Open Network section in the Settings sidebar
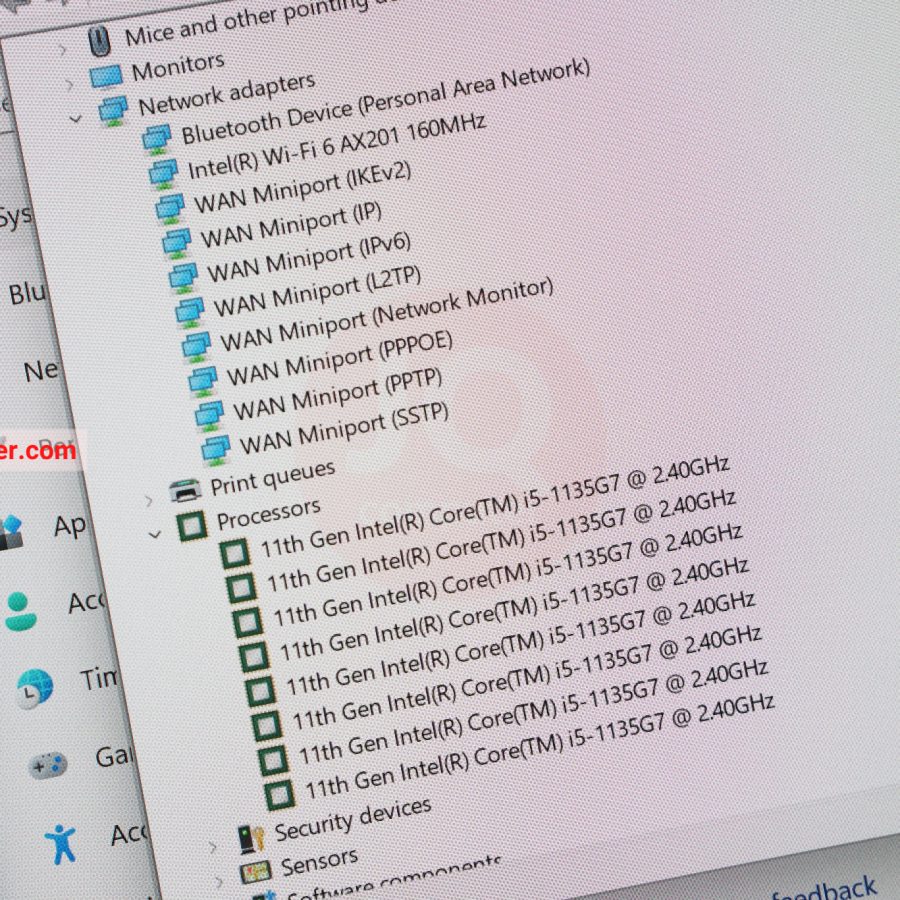This screenshot has width=900, height=900. (x=41, y=370)
